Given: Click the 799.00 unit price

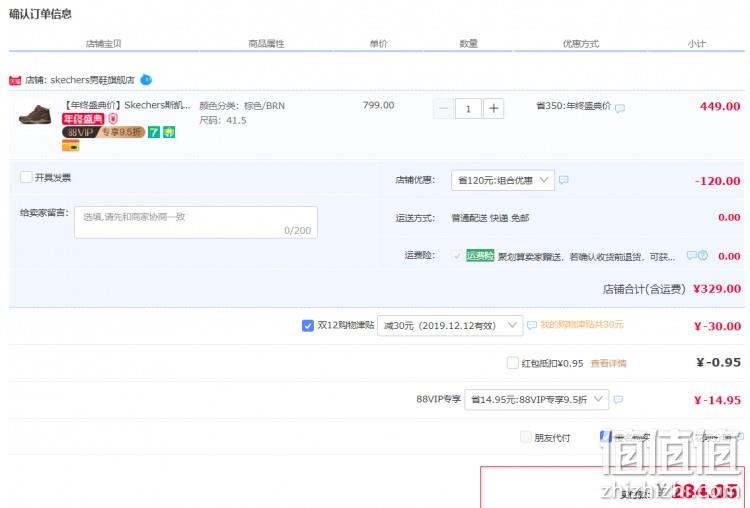Looking at the screenshot, I should click(378, 105).
